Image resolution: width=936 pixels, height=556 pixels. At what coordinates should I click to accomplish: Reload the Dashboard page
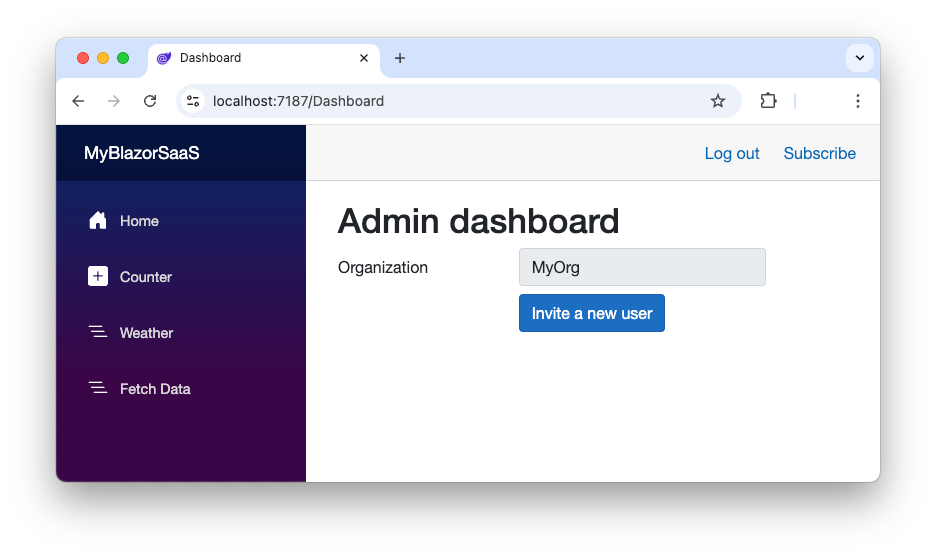150,101
